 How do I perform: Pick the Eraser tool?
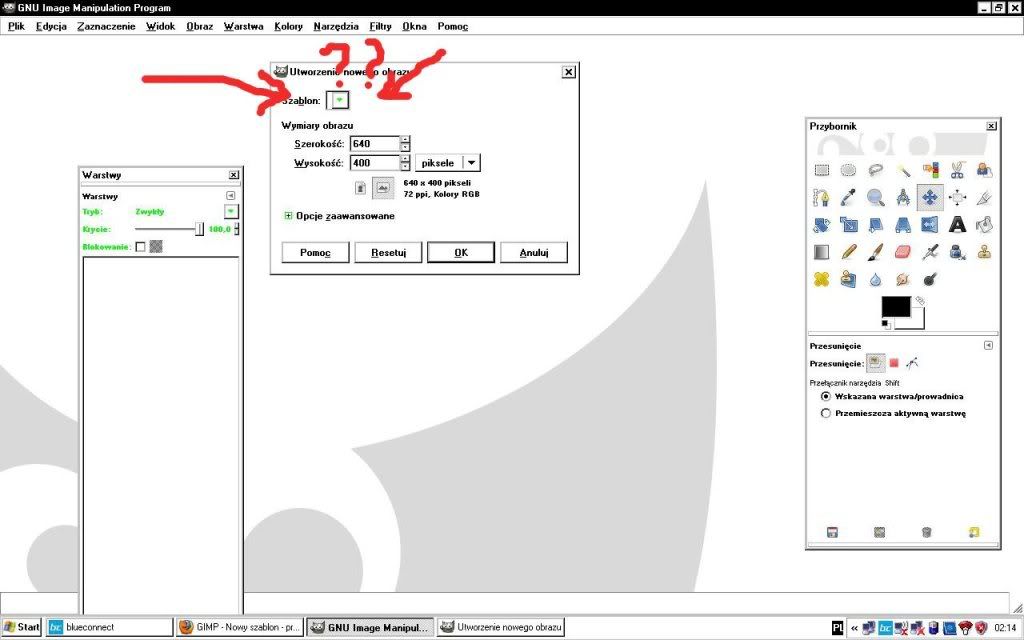(x=903, y=252)
